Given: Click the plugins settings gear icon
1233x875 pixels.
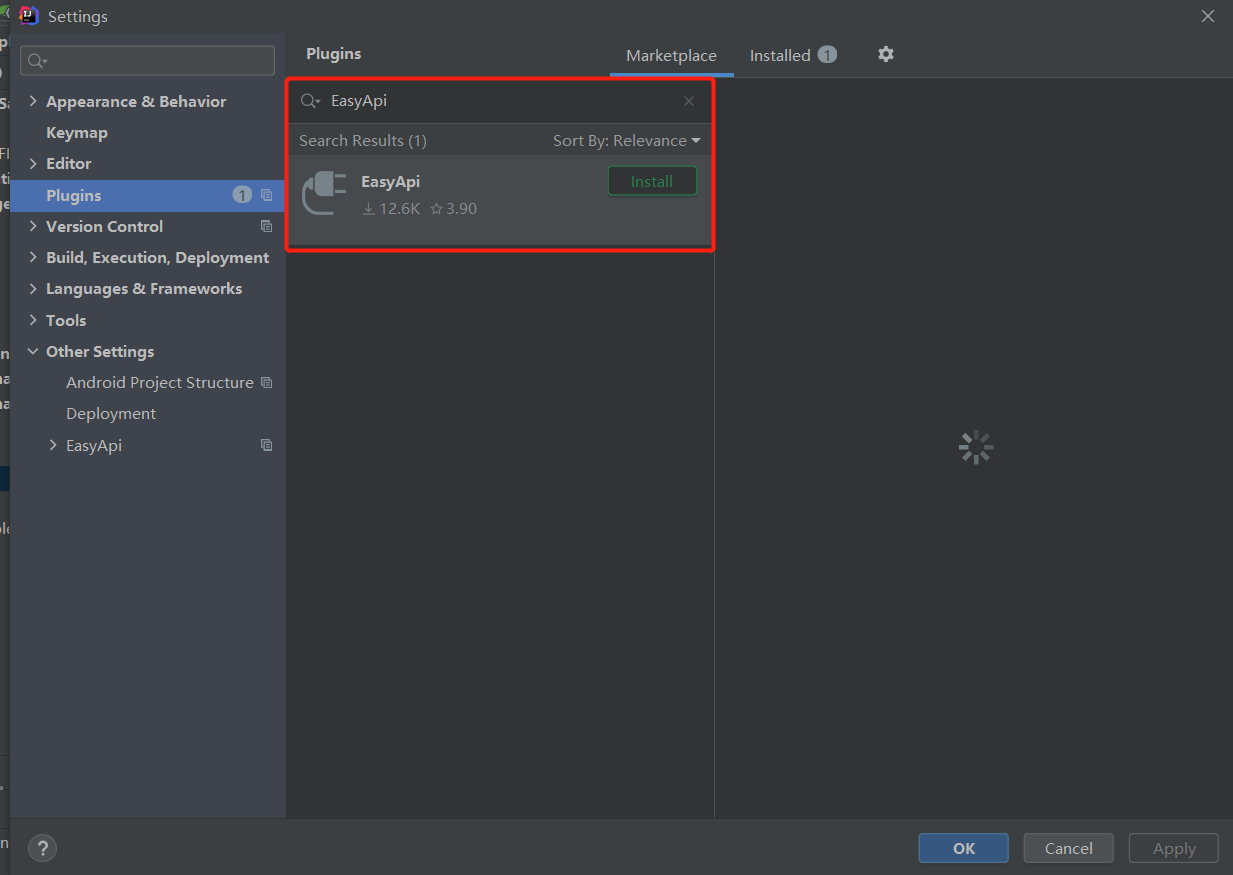Looking at the screenshot, I should 885,54.
